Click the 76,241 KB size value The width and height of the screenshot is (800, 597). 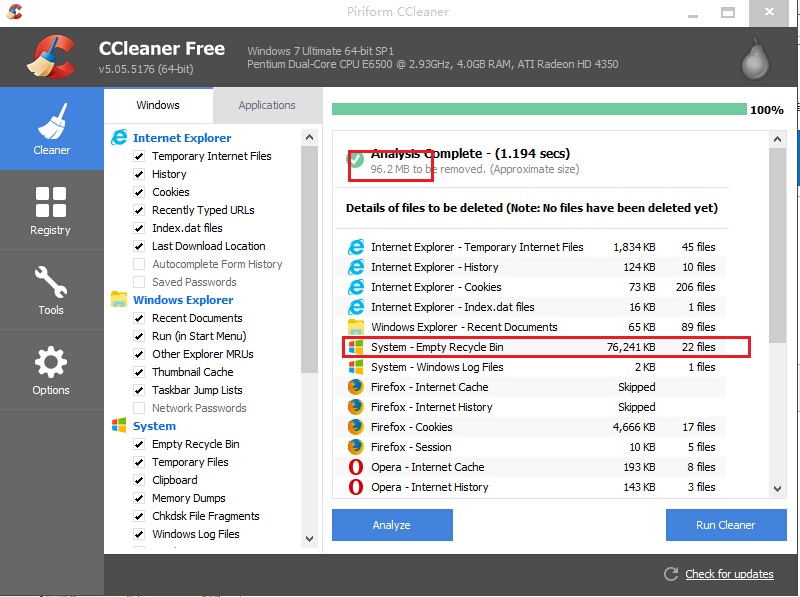point(631,347)
